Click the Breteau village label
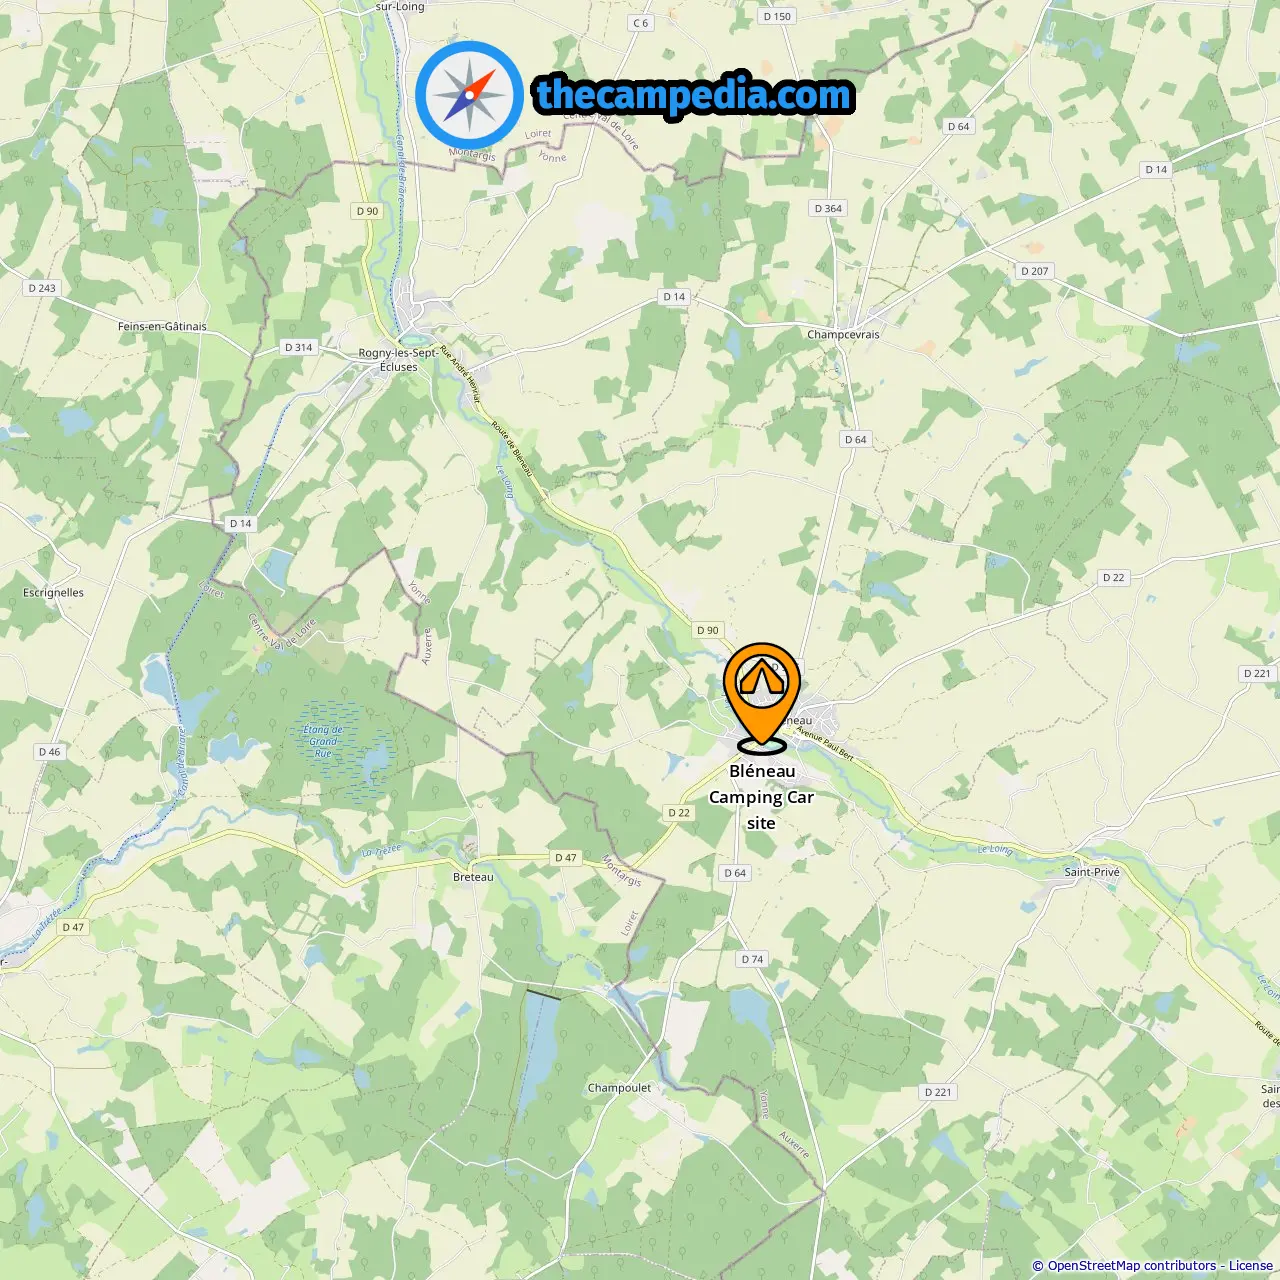 point(473,877)
